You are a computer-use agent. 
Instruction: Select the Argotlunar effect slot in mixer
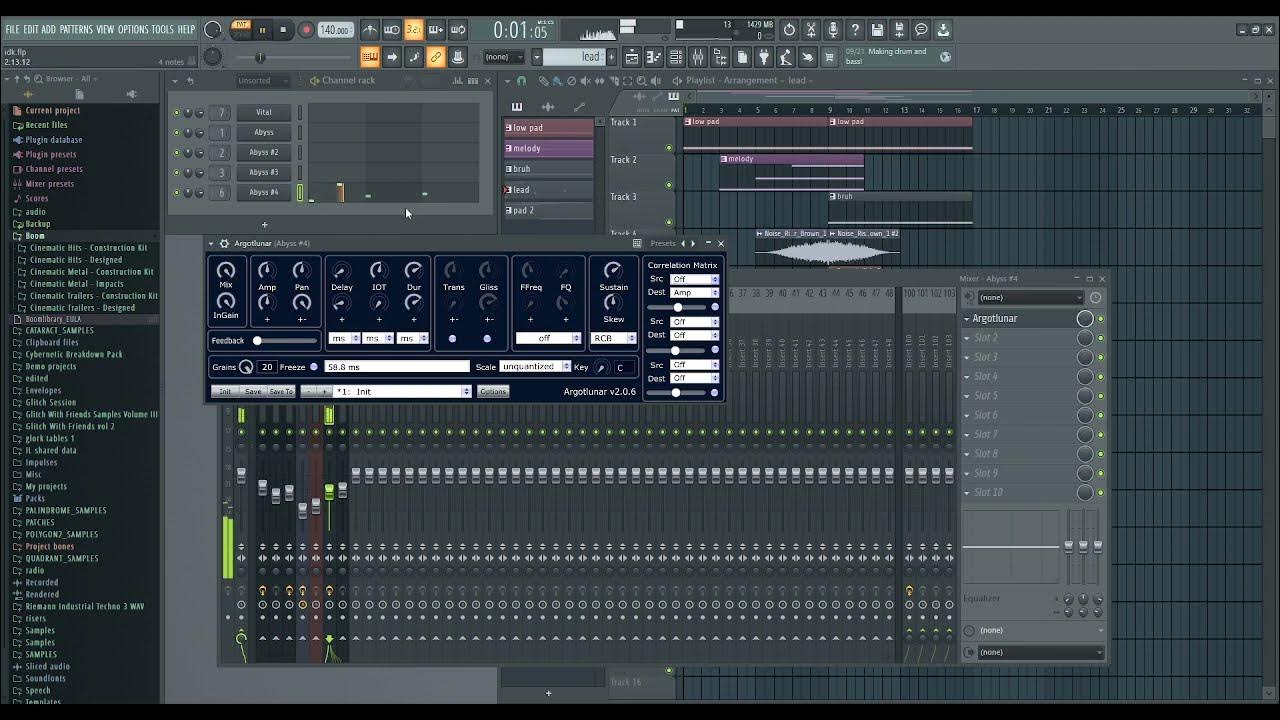(x=1018, y=318)
